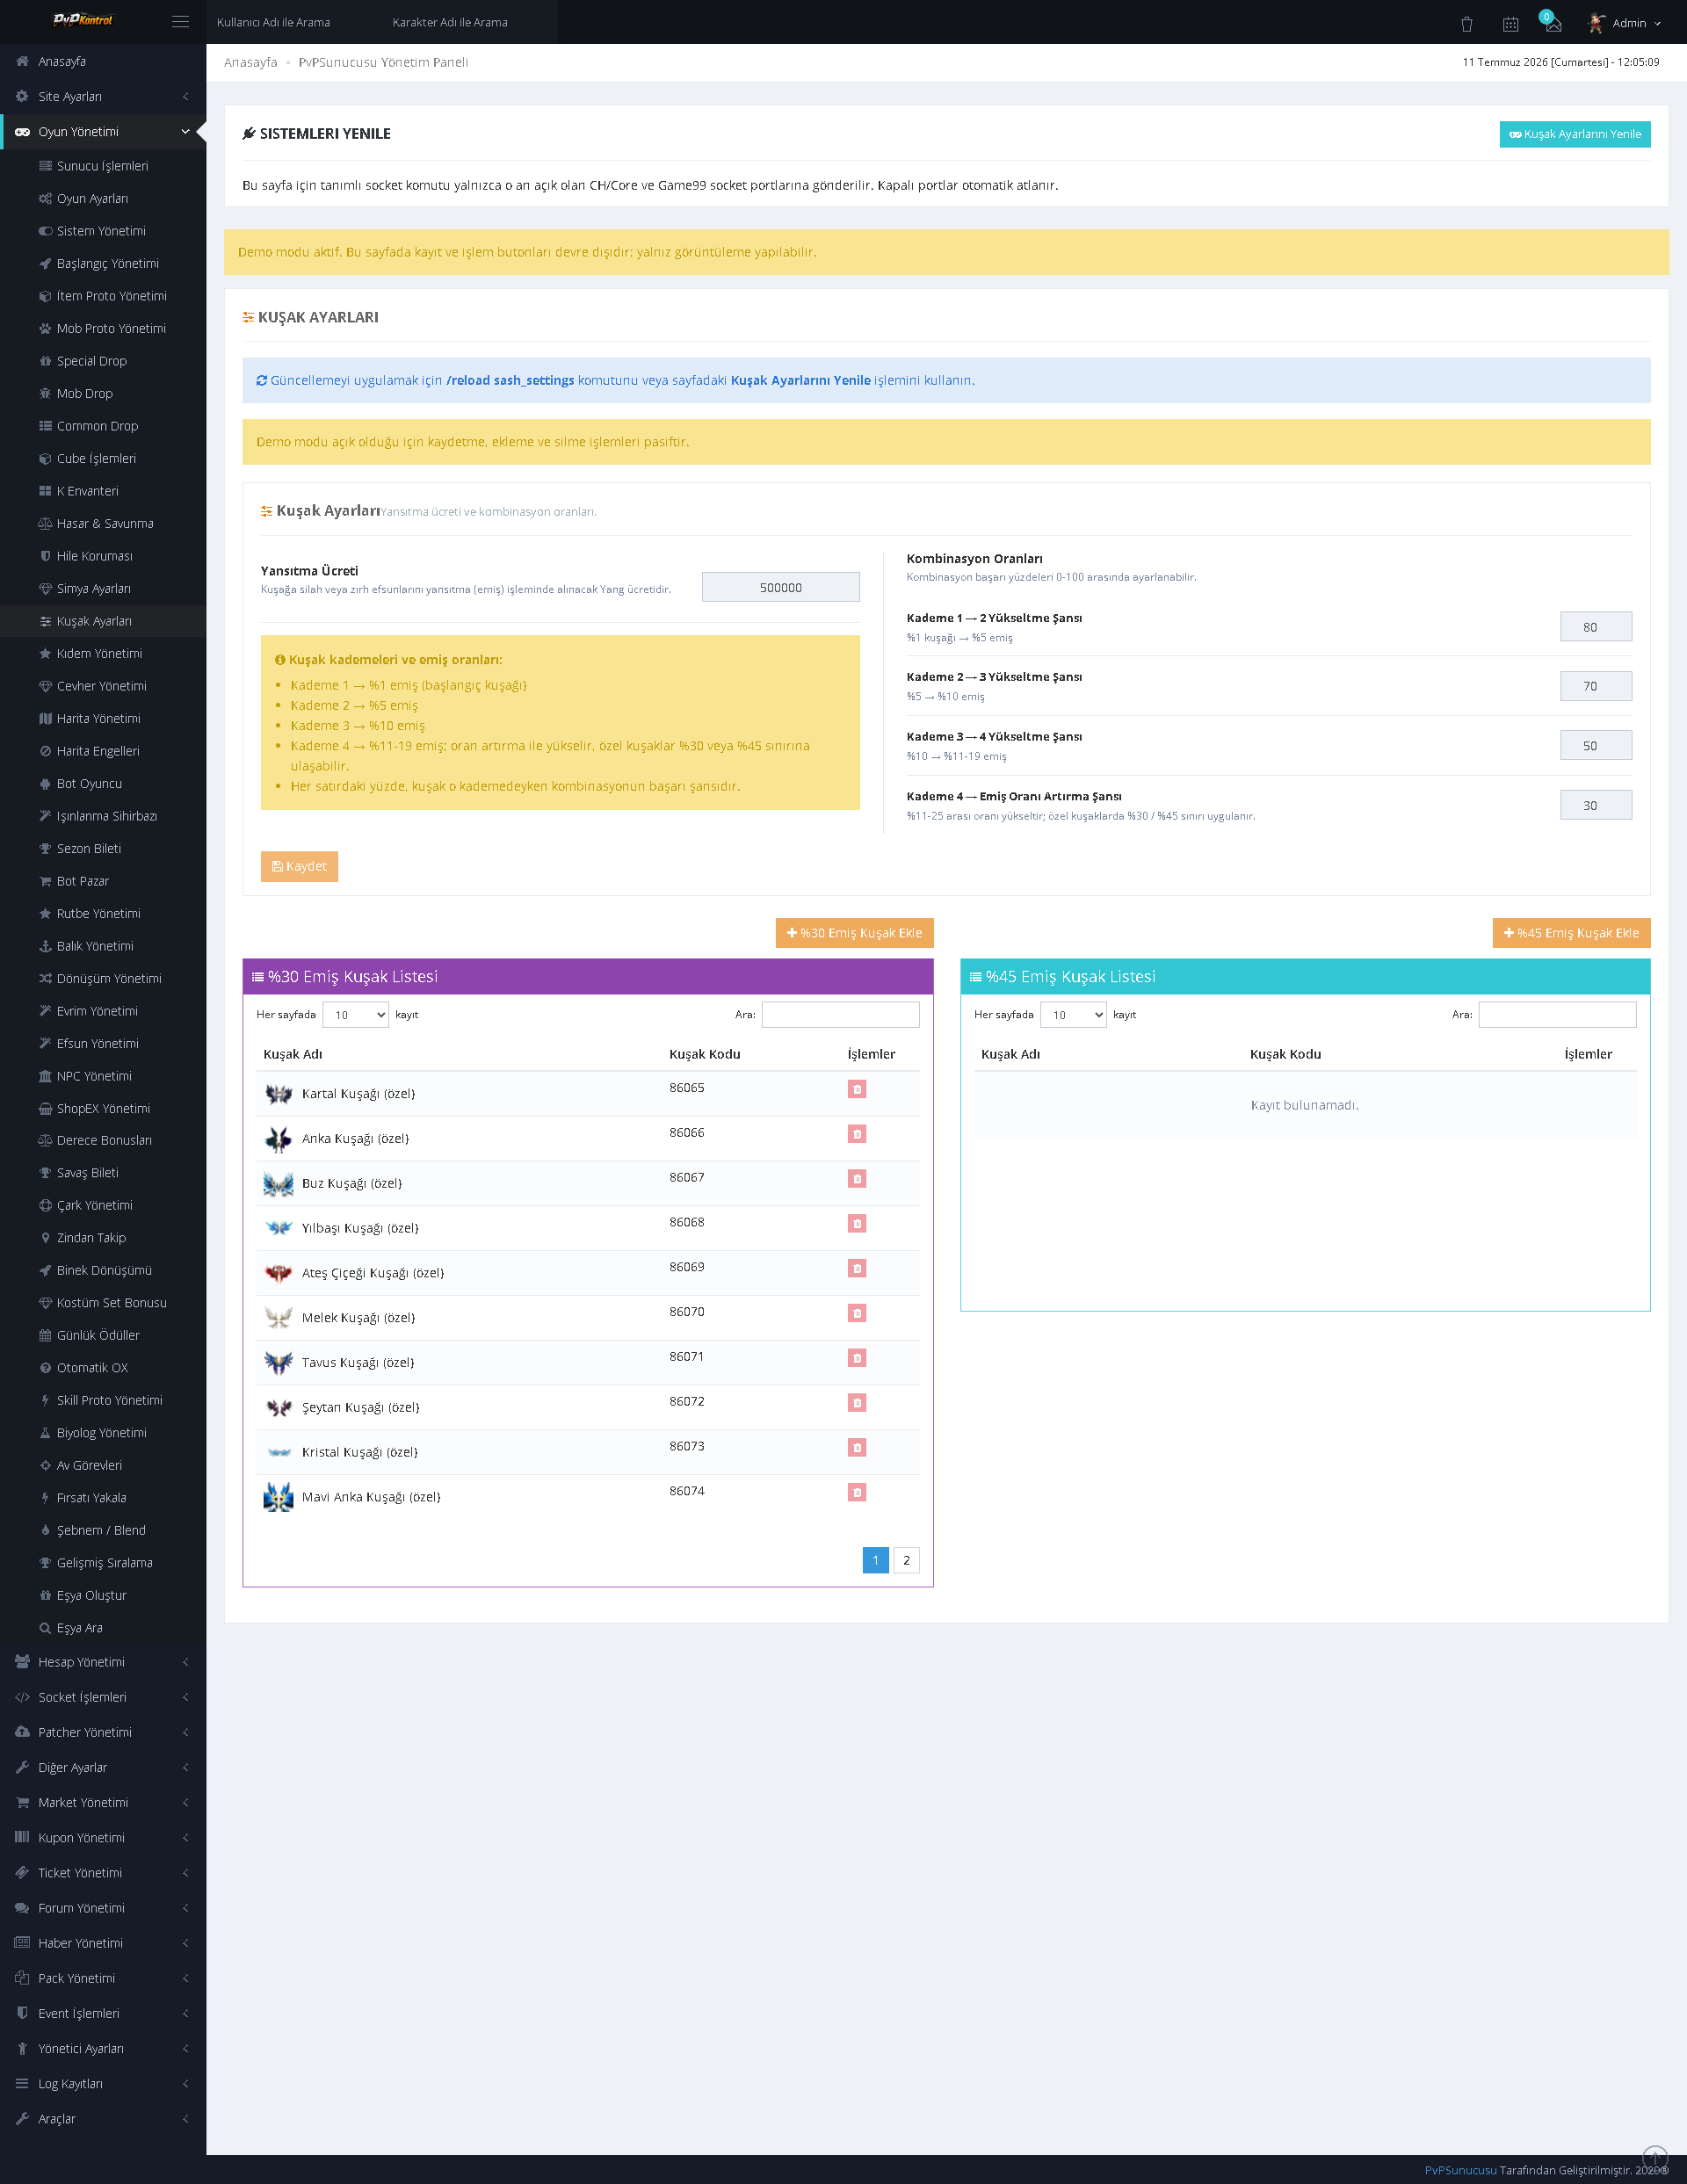This screenshot has height=2184, width=1687.
Task: Click Kademe 1→2 chance input
Action: click(1595, 627)
